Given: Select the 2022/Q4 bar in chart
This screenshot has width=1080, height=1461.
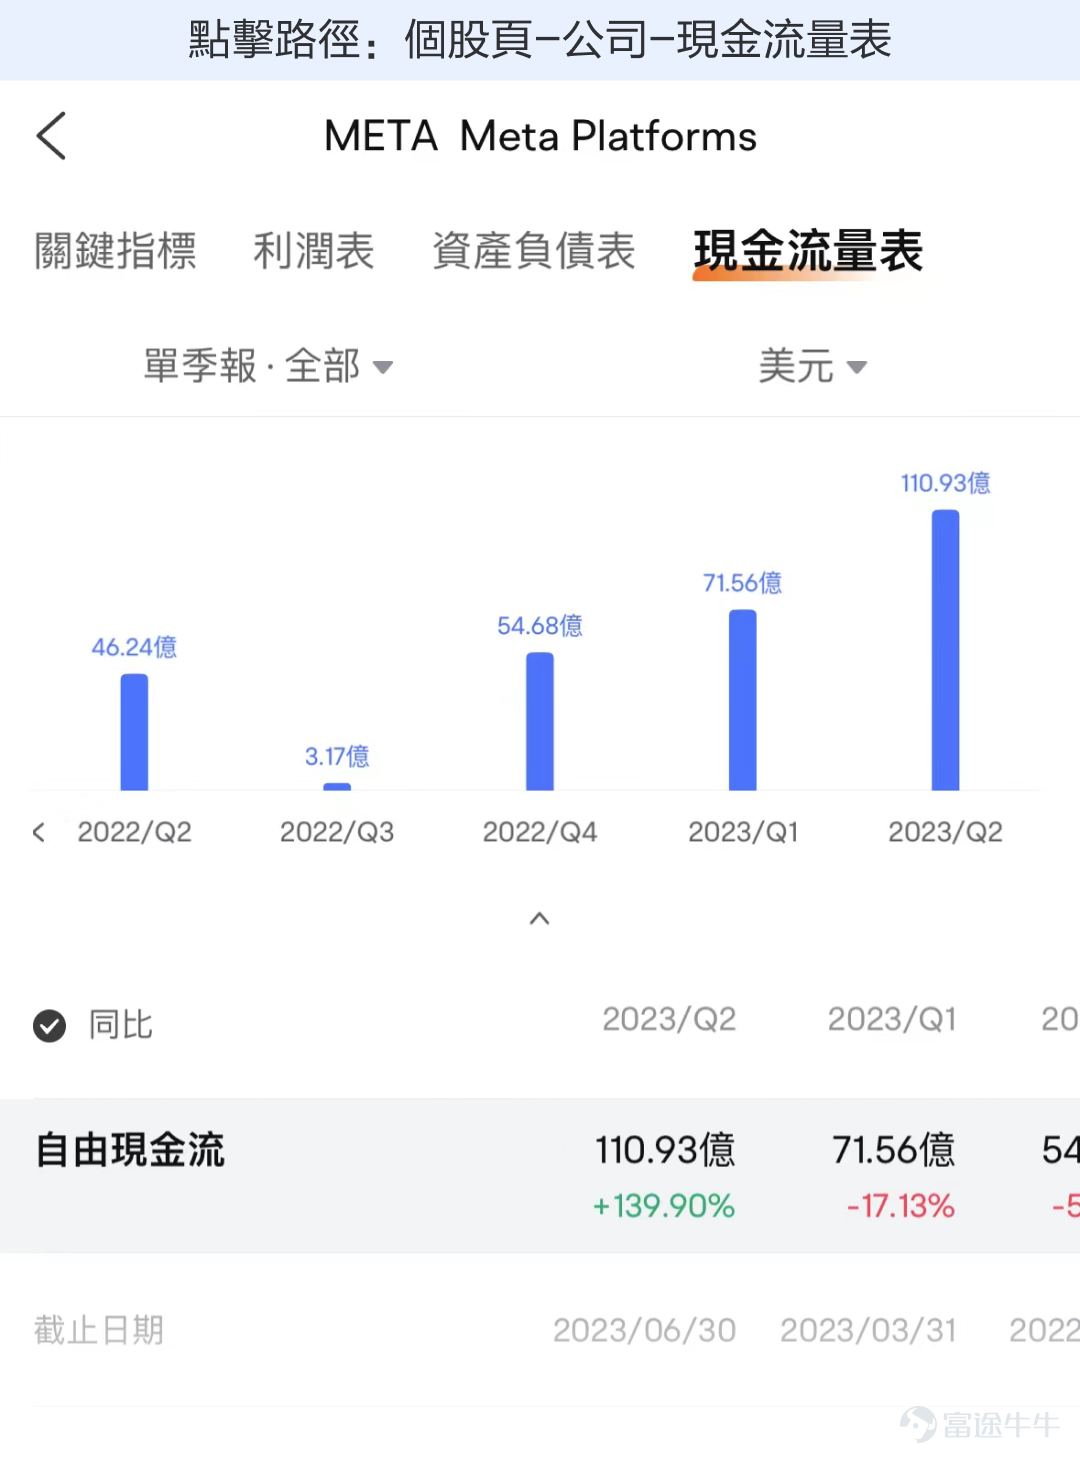Looking at the screenshot, I should pos(540,721).
